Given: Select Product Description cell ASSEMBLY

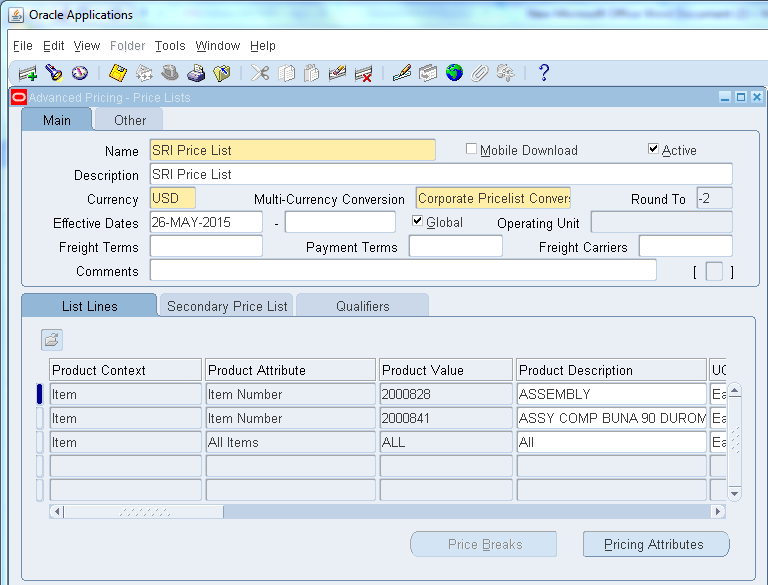Looking at the screenshot, I should pyautogui.click(x=611, y=394).
